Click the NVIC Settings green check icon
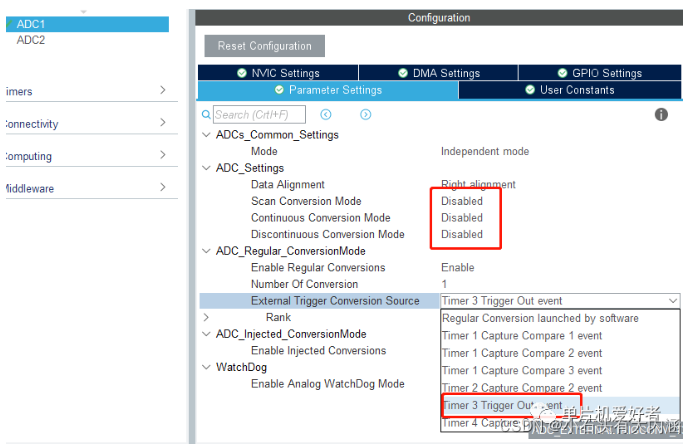This screenshot has height=444, width=696. 242,73
